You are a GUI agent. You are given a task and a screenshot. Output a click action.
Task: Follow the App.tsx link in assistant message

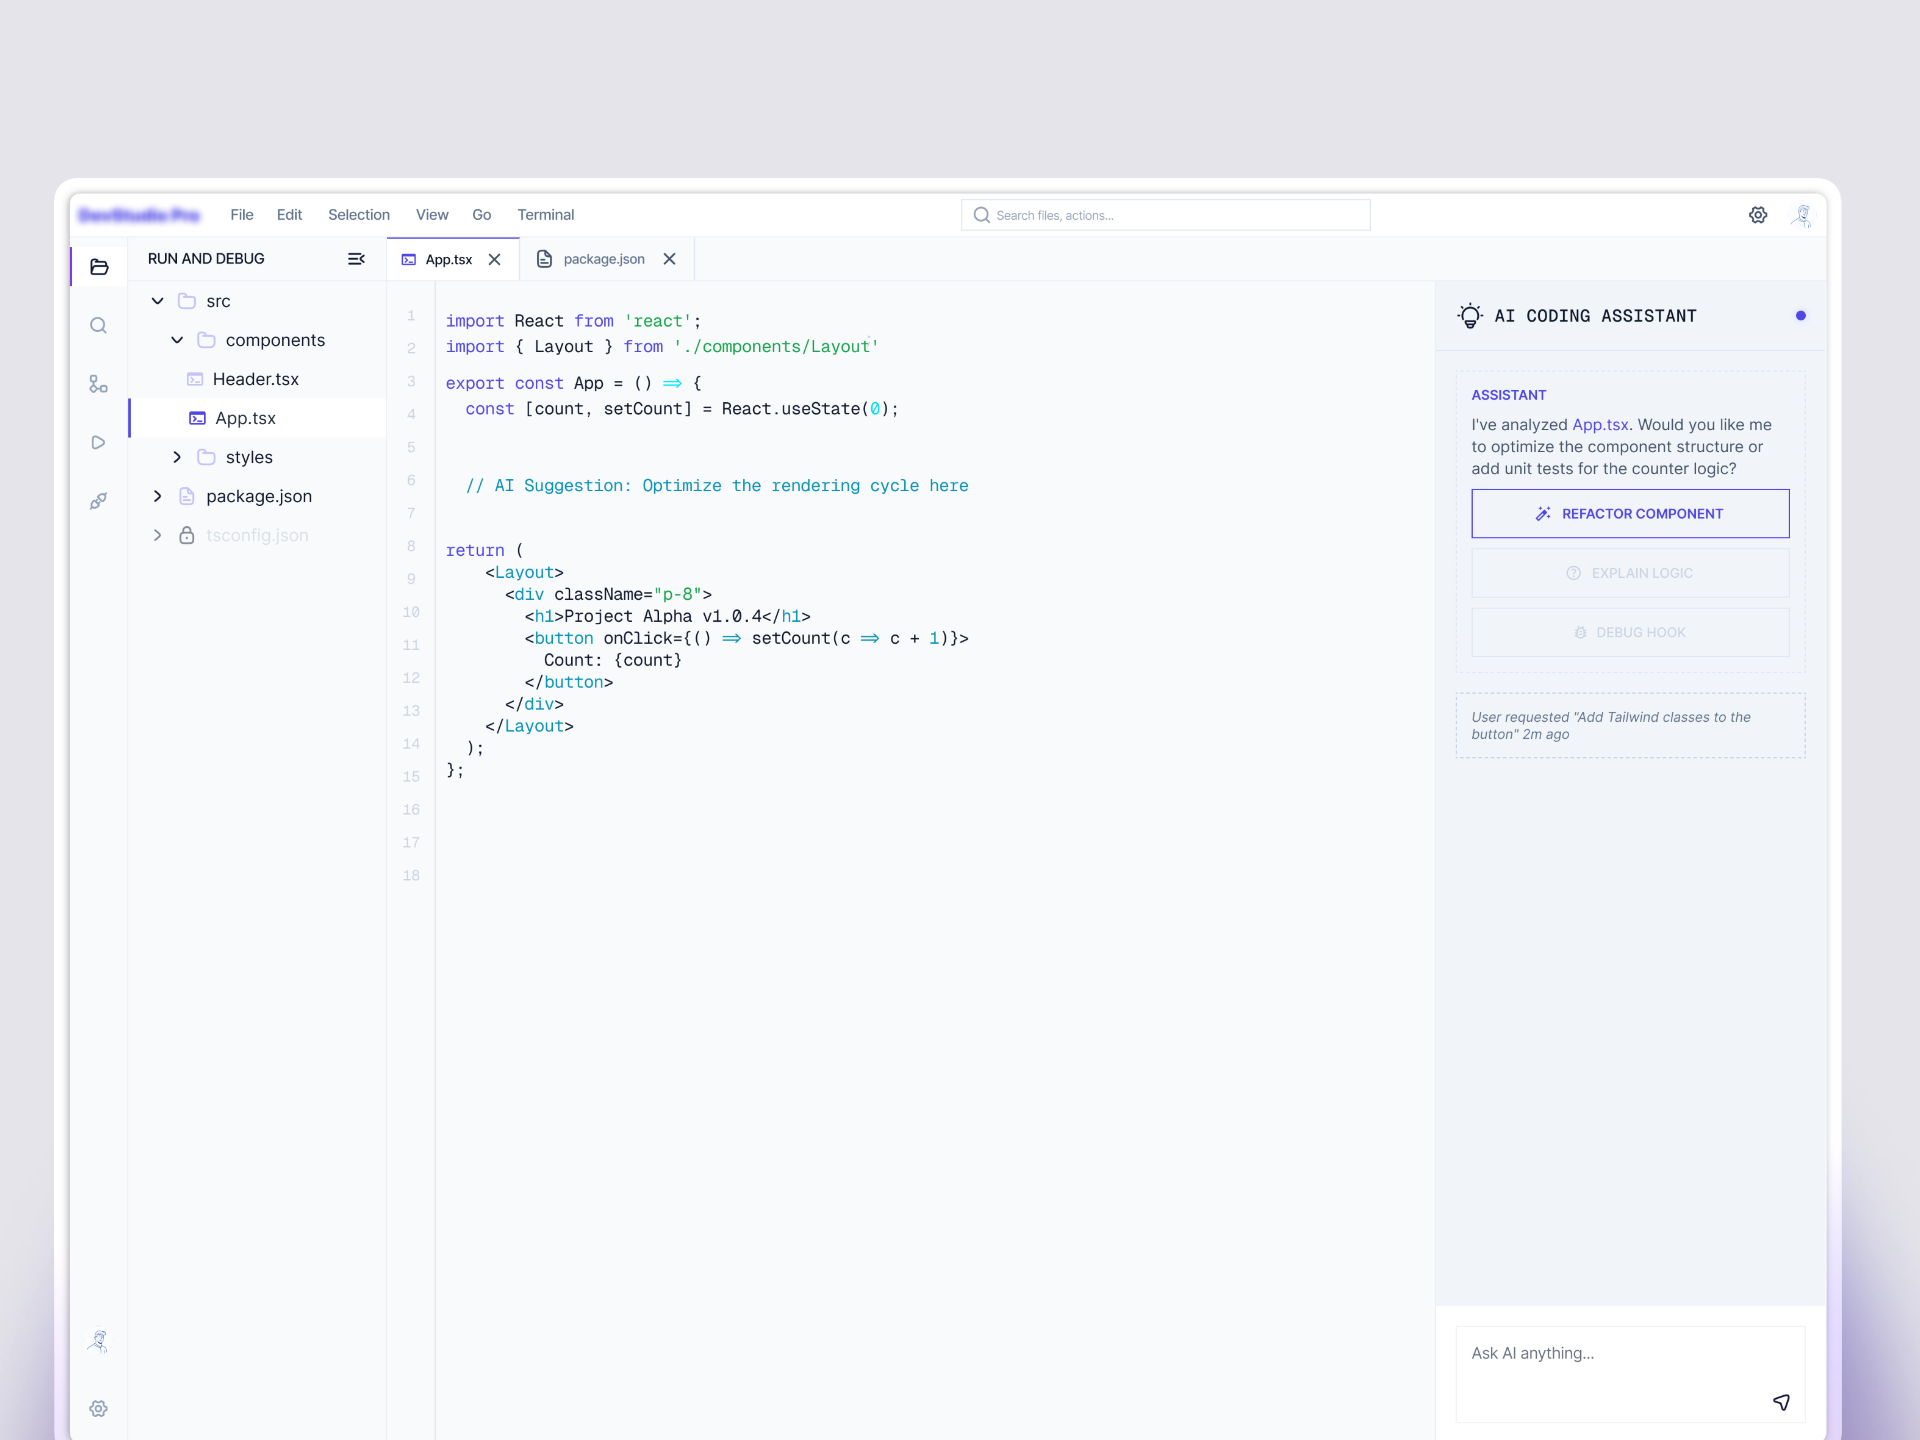click(1600, 425)
